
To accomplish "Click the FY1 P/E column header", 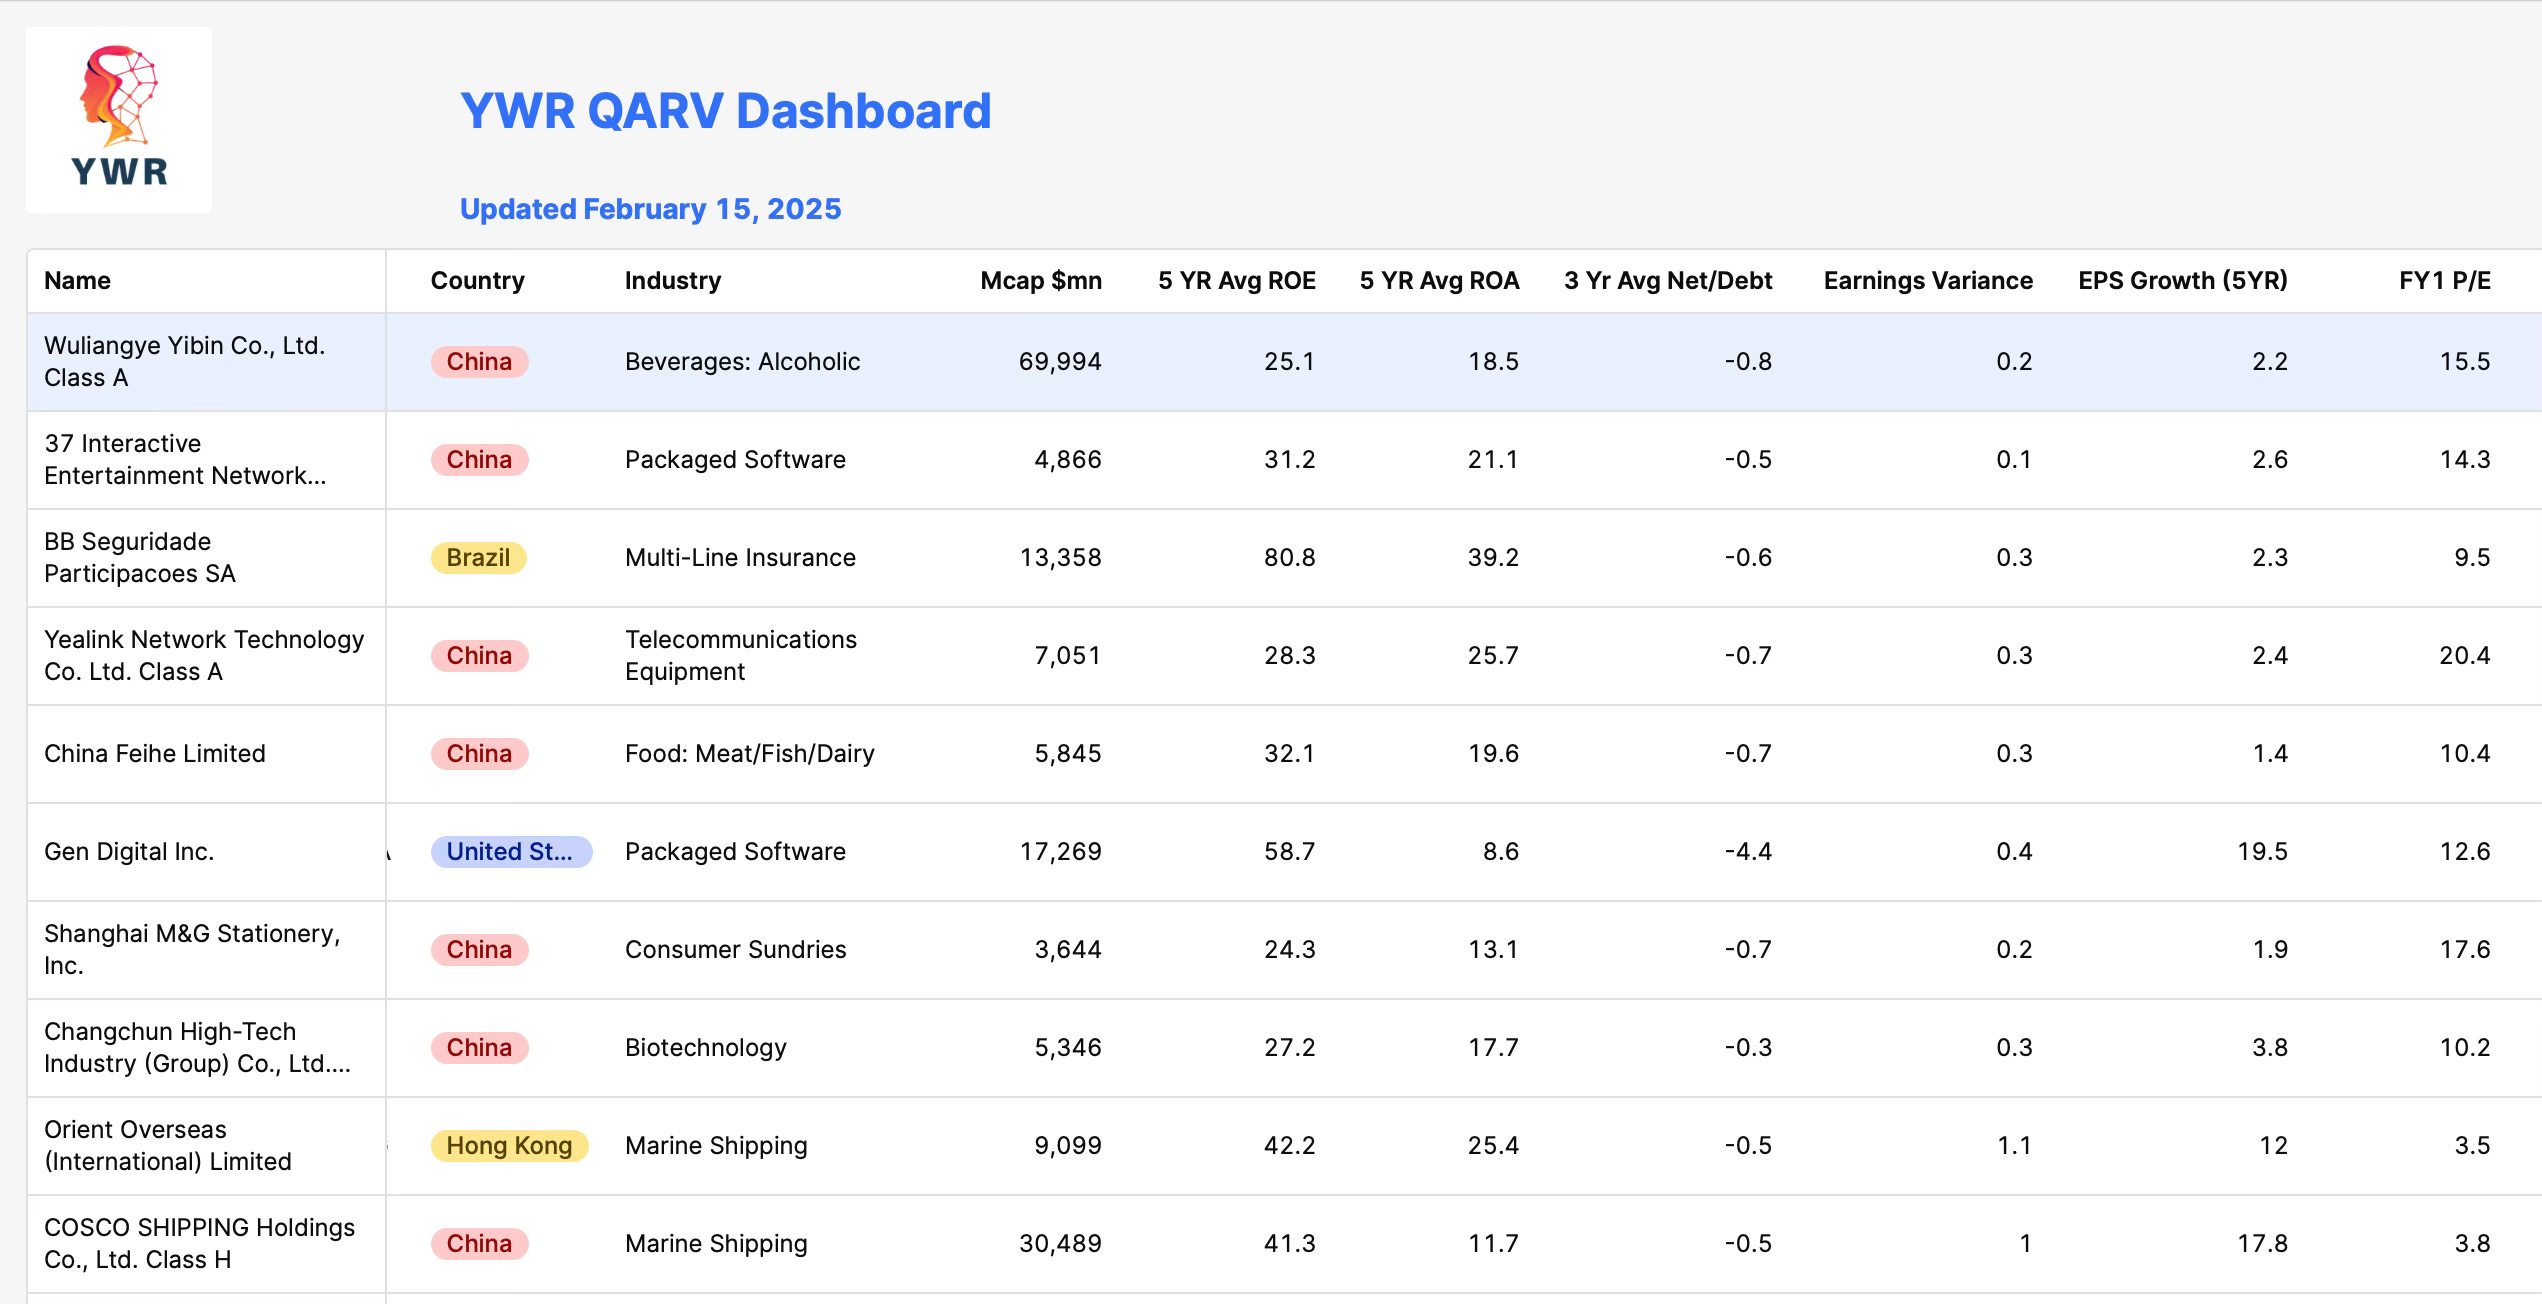I will coord(2445,281).
